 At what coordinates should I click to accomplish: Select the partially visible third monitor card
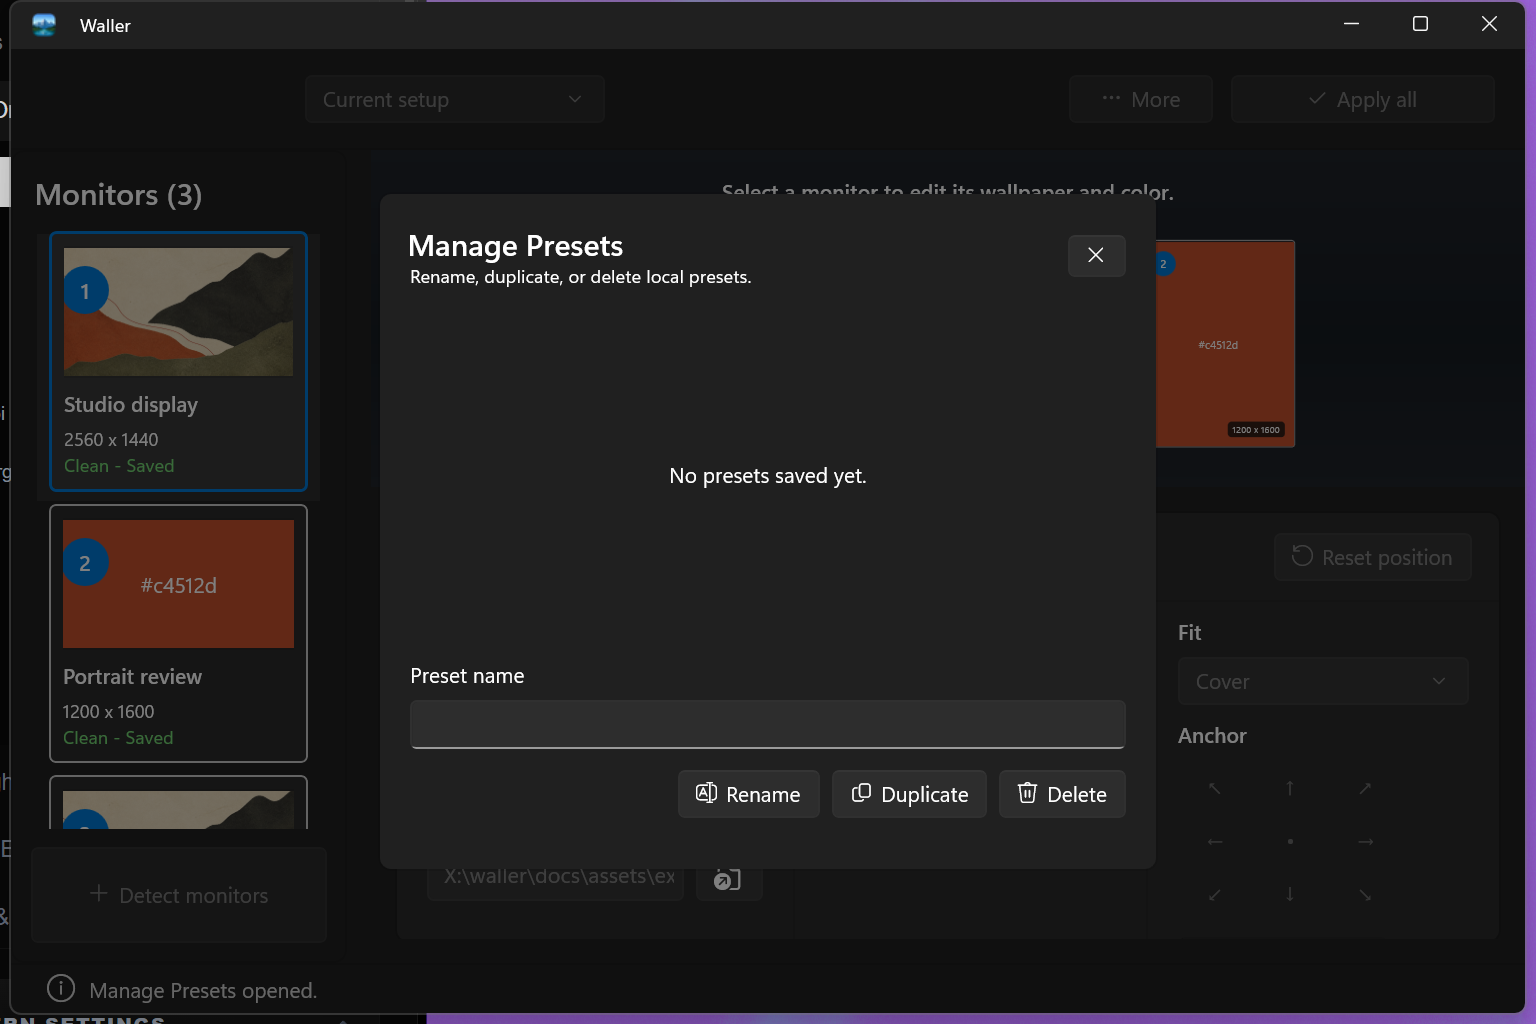click(178, 803)
